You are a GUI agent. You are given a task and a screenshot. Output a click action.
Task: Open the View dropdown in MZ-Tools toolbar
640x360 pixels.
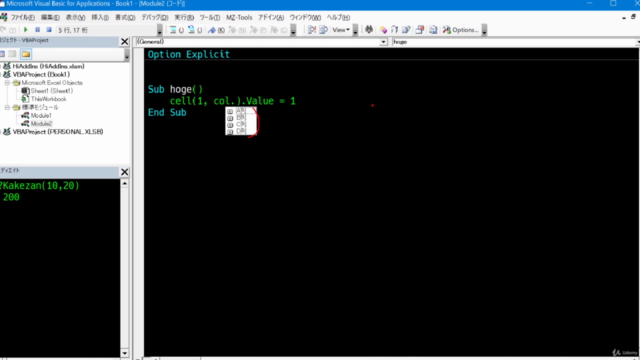[341, 30]
